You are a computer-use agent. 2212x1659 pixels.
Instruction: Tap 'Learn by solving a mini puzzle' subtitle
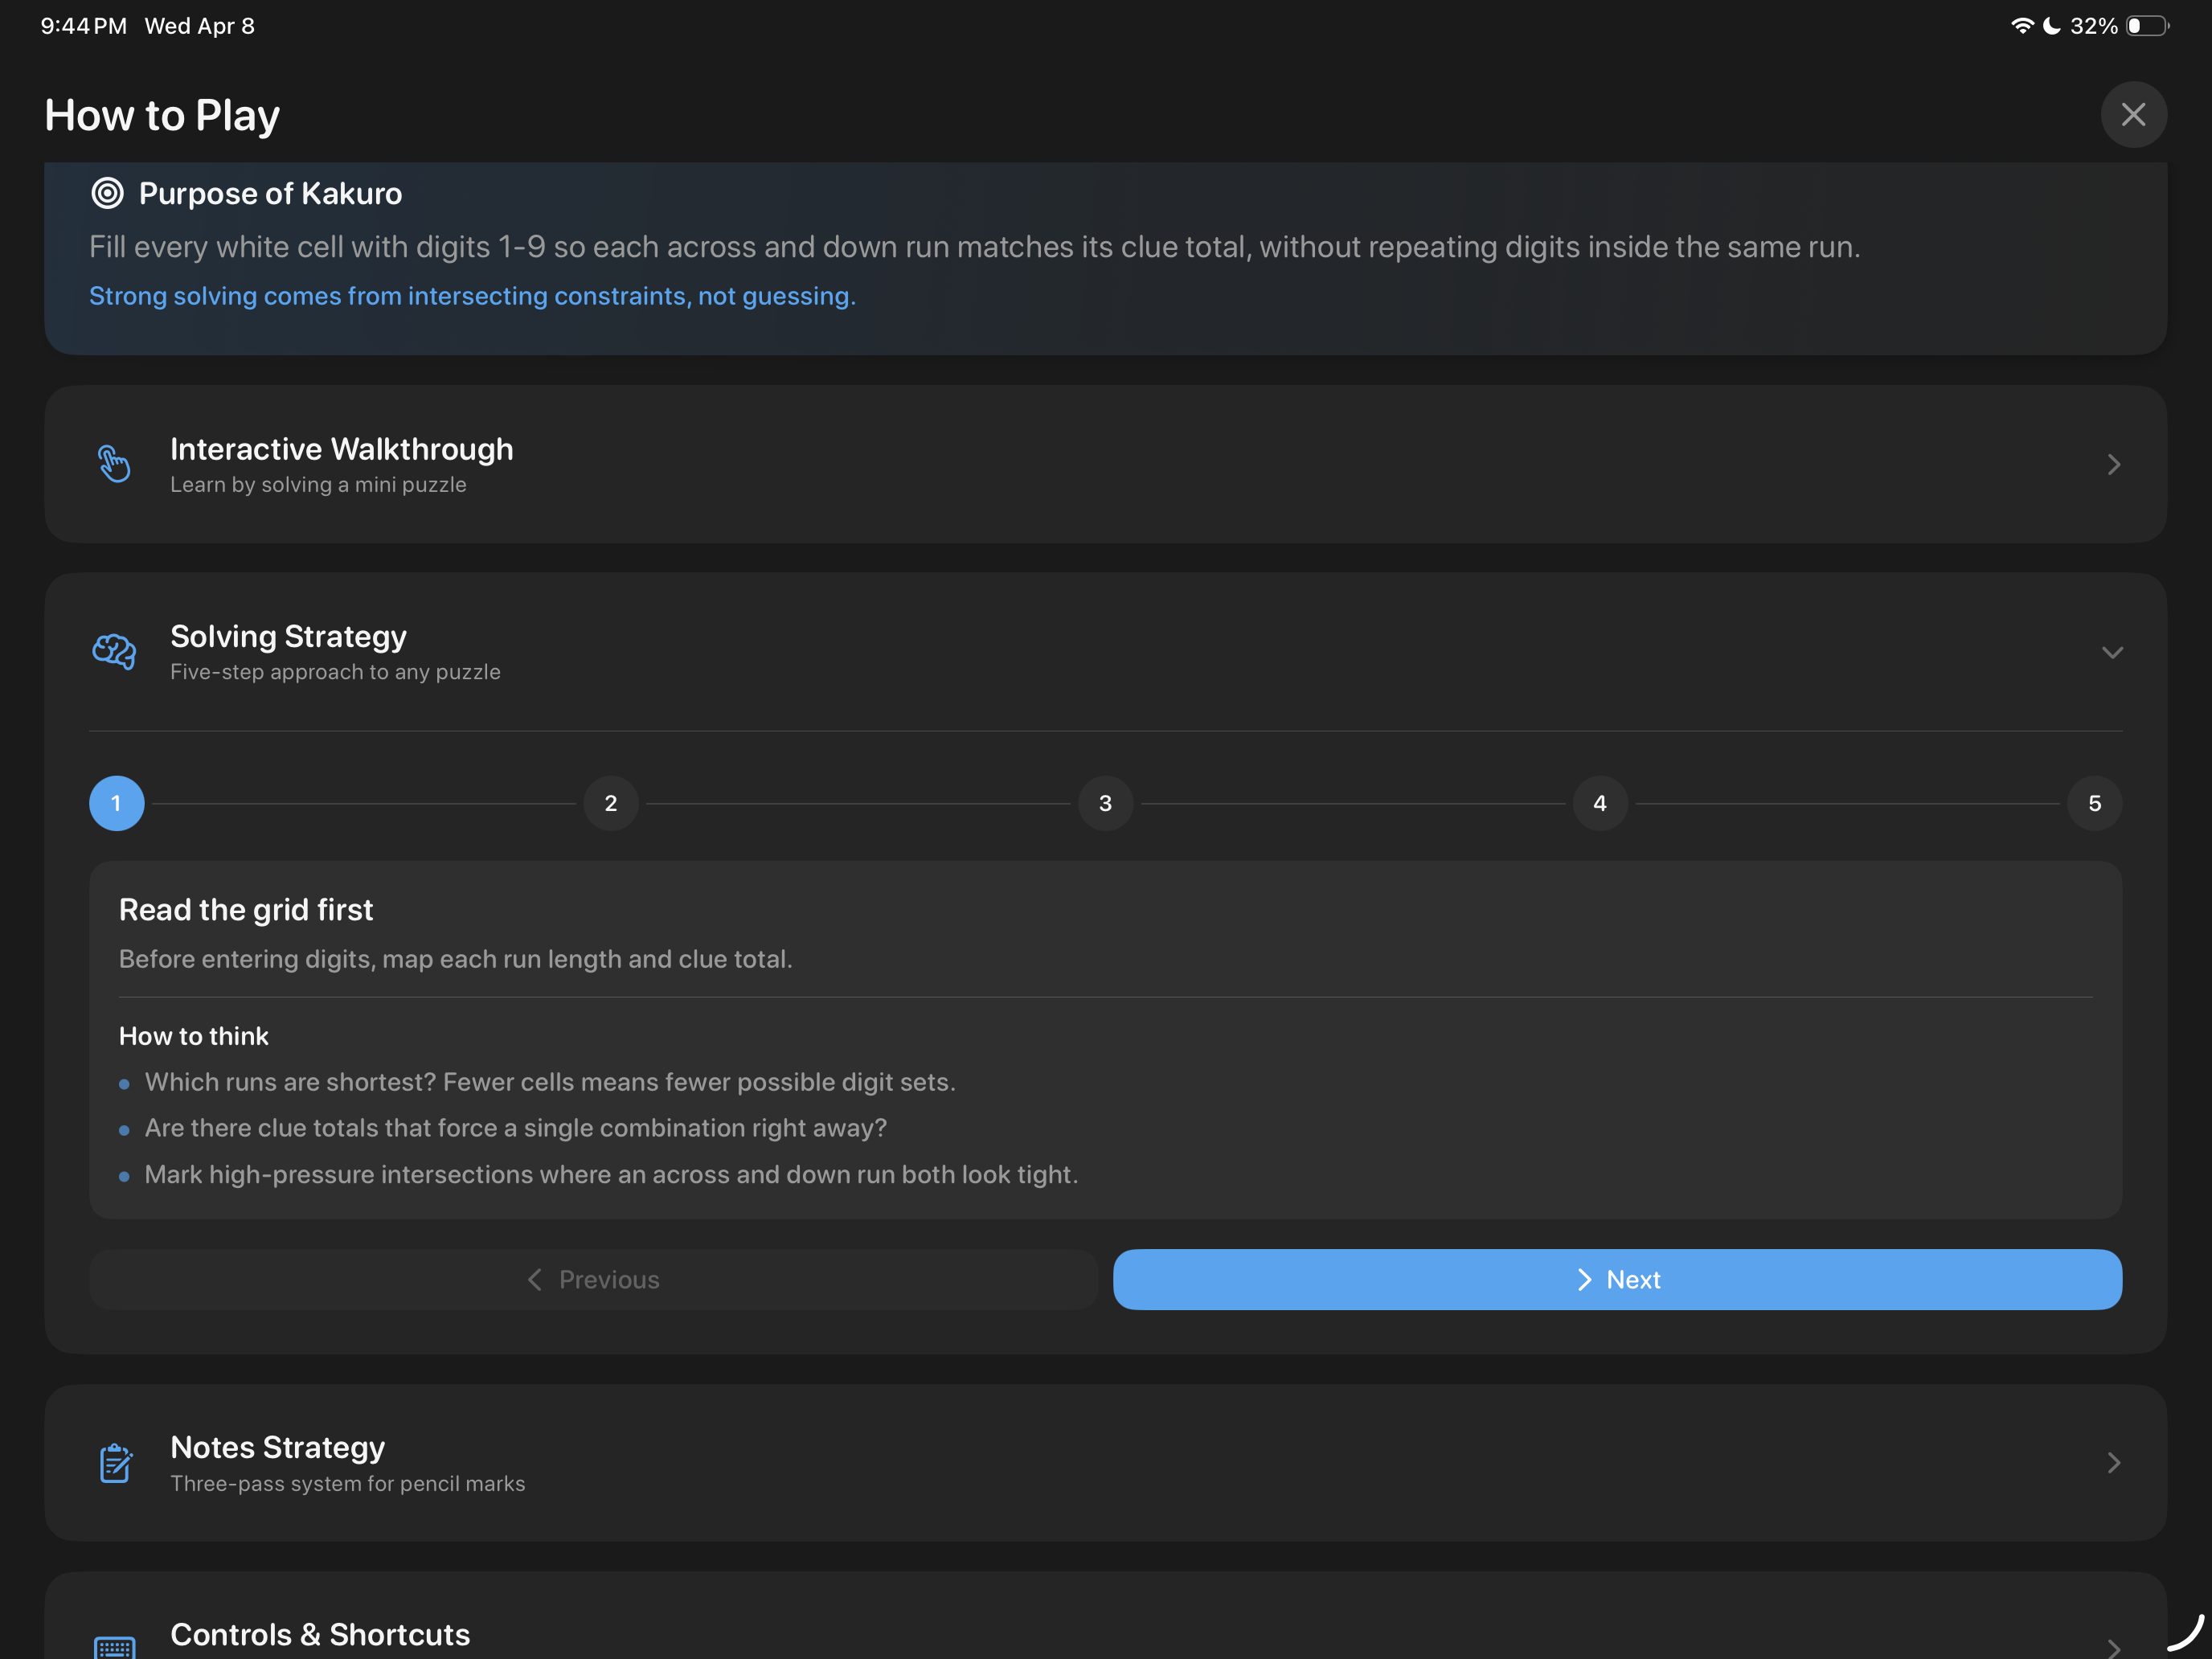tap(318, 484)
